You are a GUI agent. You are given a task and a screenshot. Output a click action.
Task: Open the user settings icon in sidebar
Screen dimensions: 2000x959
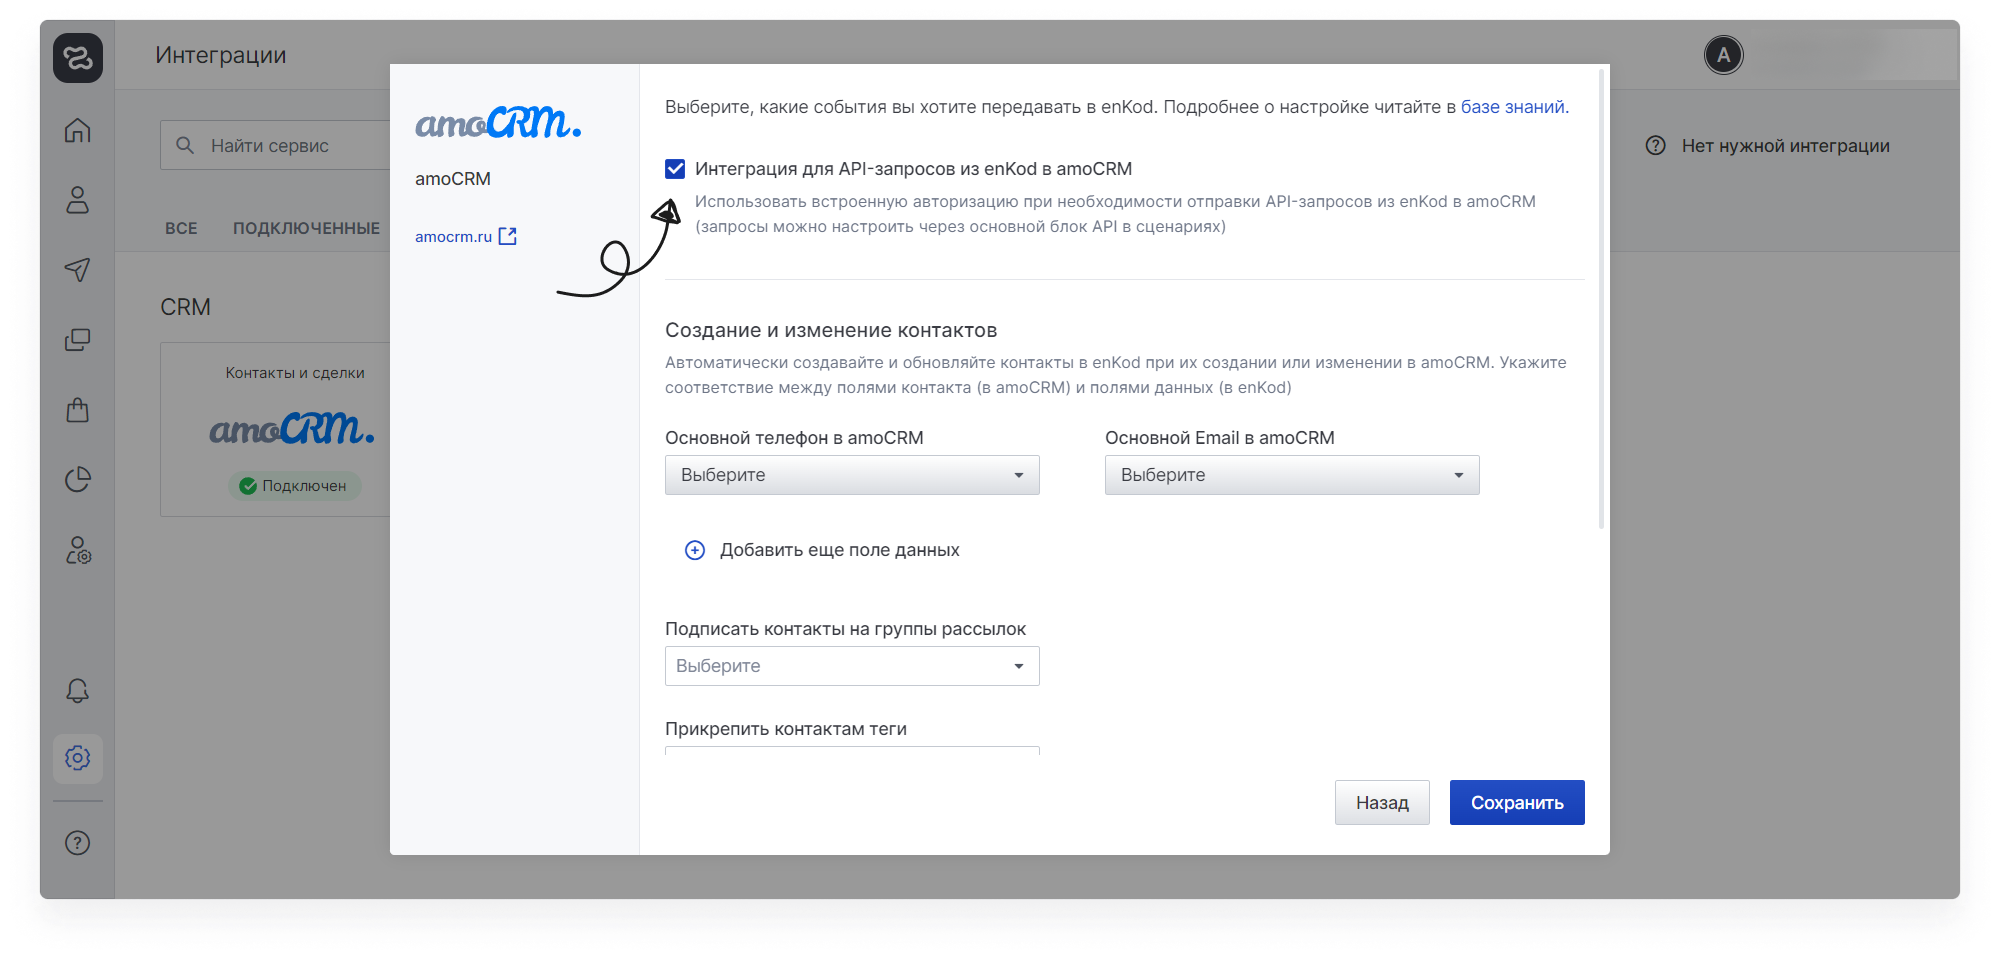point(78,550)
